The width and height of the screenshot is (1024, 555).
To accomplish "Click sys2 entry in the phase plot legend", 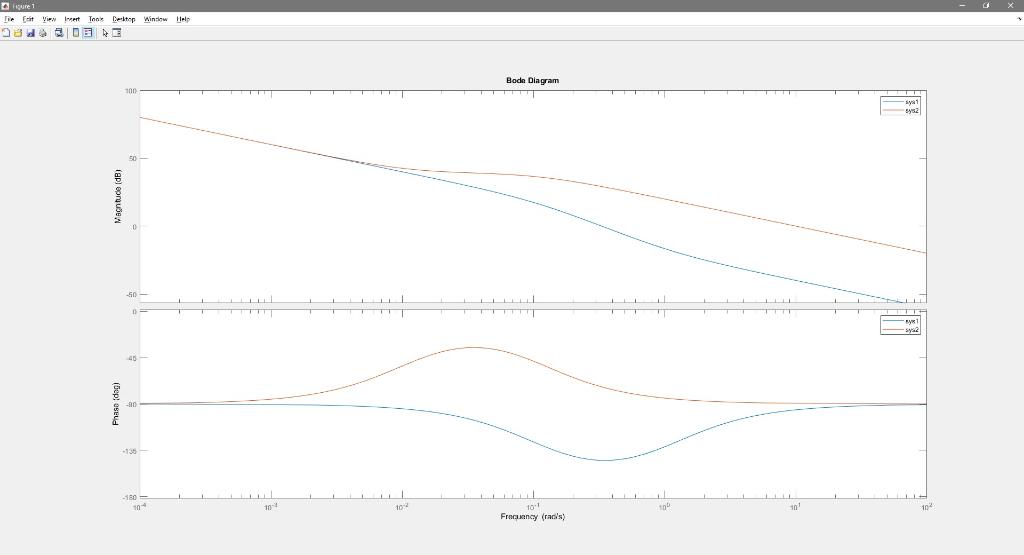I will (x=901, y=330).
